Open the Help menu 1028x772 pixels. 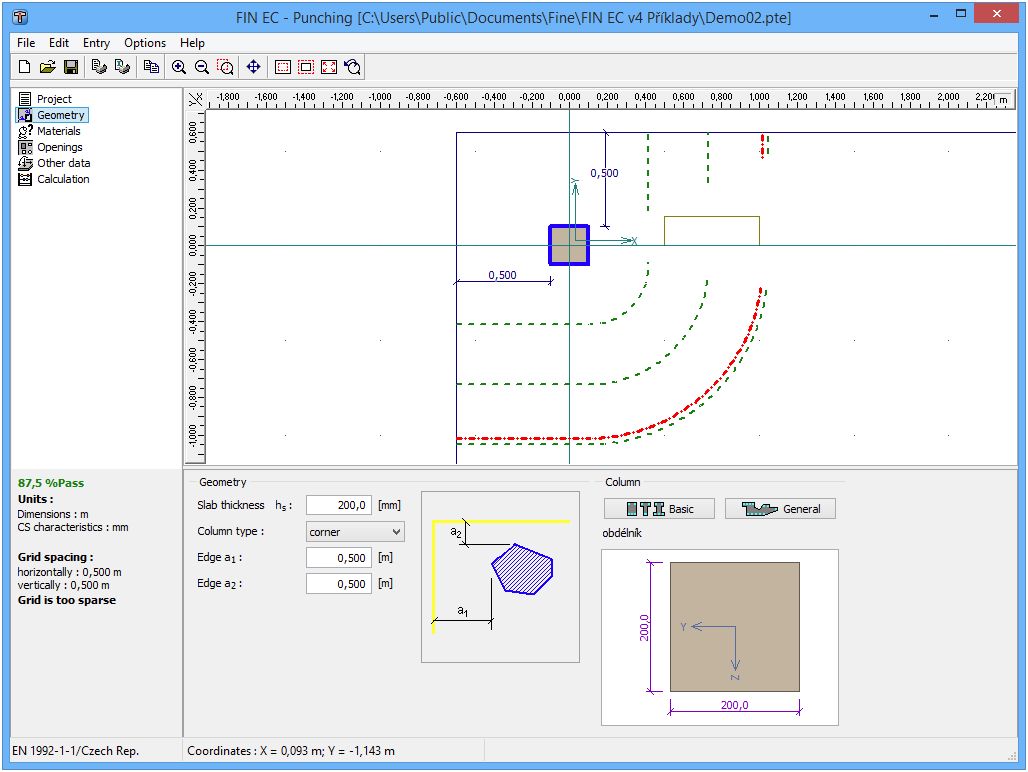(192, 43)
